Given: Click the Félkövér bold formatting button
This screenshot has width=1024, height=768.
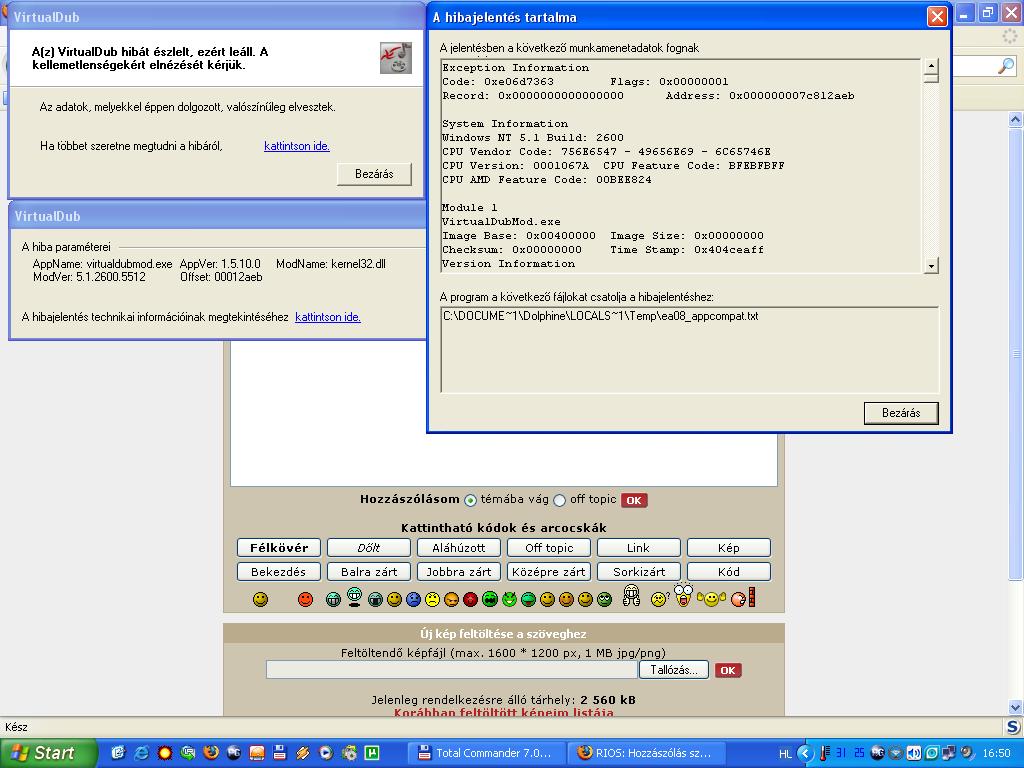Looking at the screenshot, I should 279,548.
